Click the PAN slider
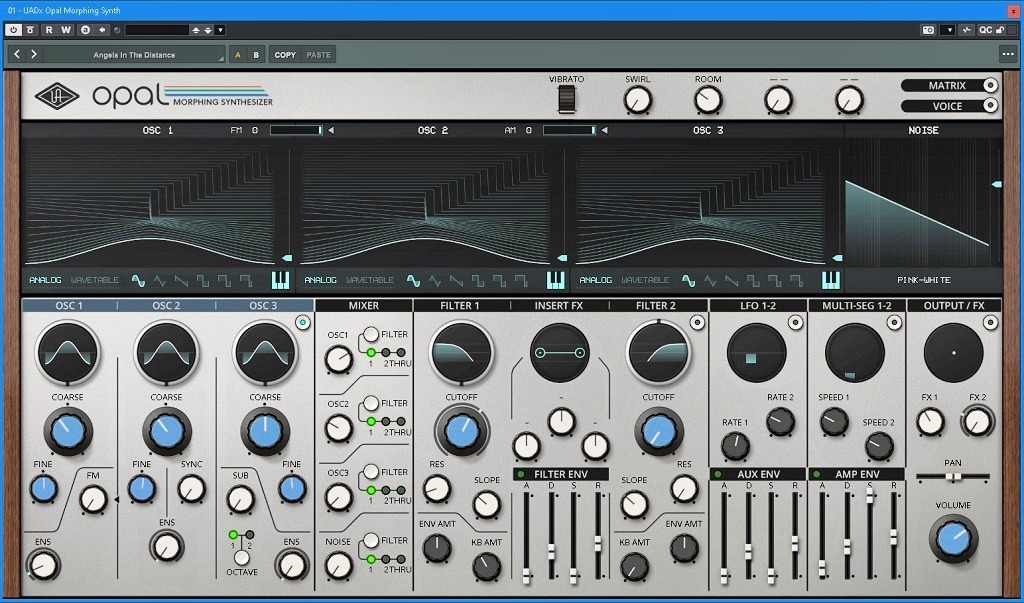 pos(953,477)
